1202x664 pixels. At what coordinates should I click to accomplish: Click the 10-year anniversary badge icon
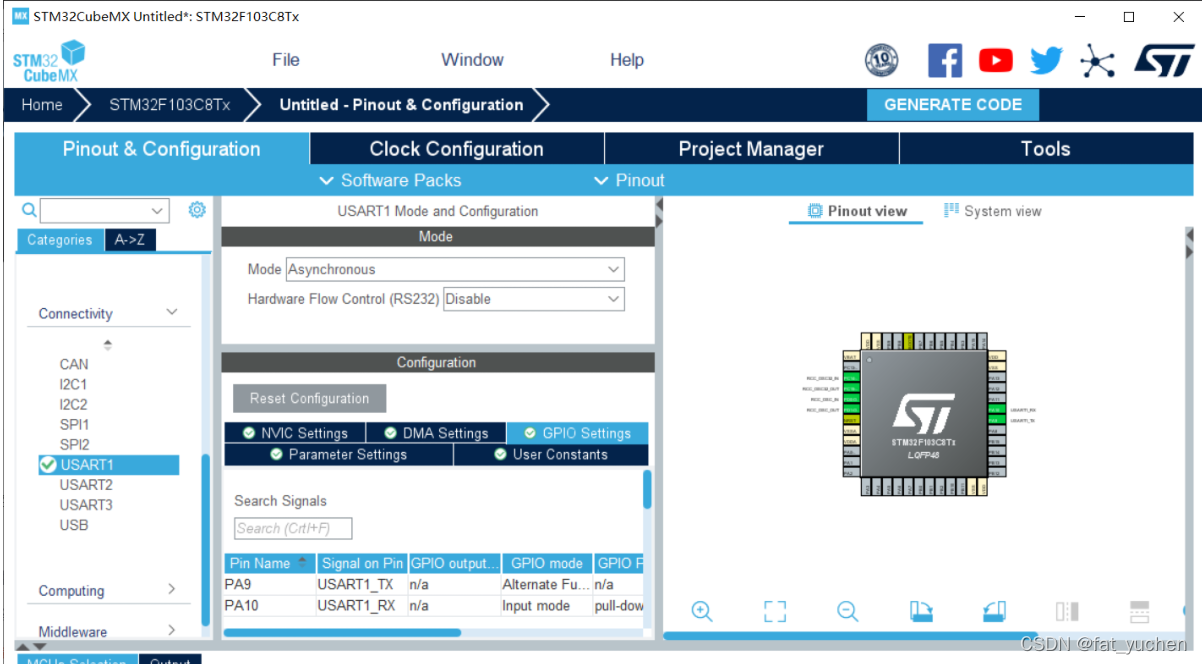881,61
